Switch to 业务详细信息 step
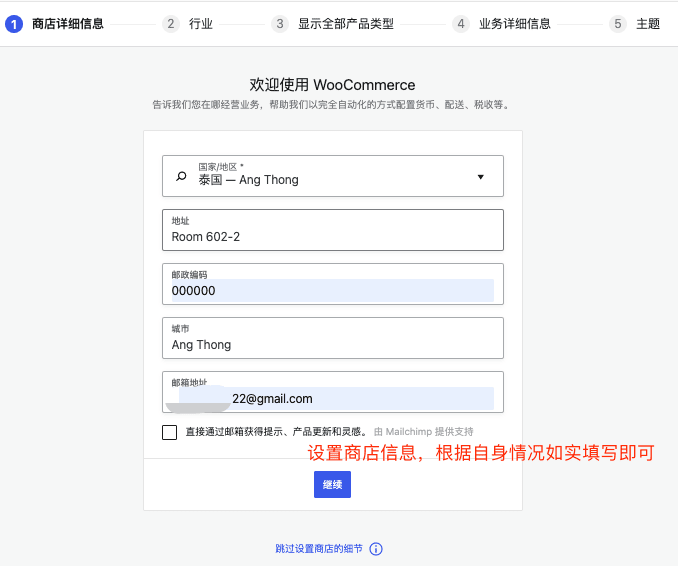 click(x=515, y=24)
